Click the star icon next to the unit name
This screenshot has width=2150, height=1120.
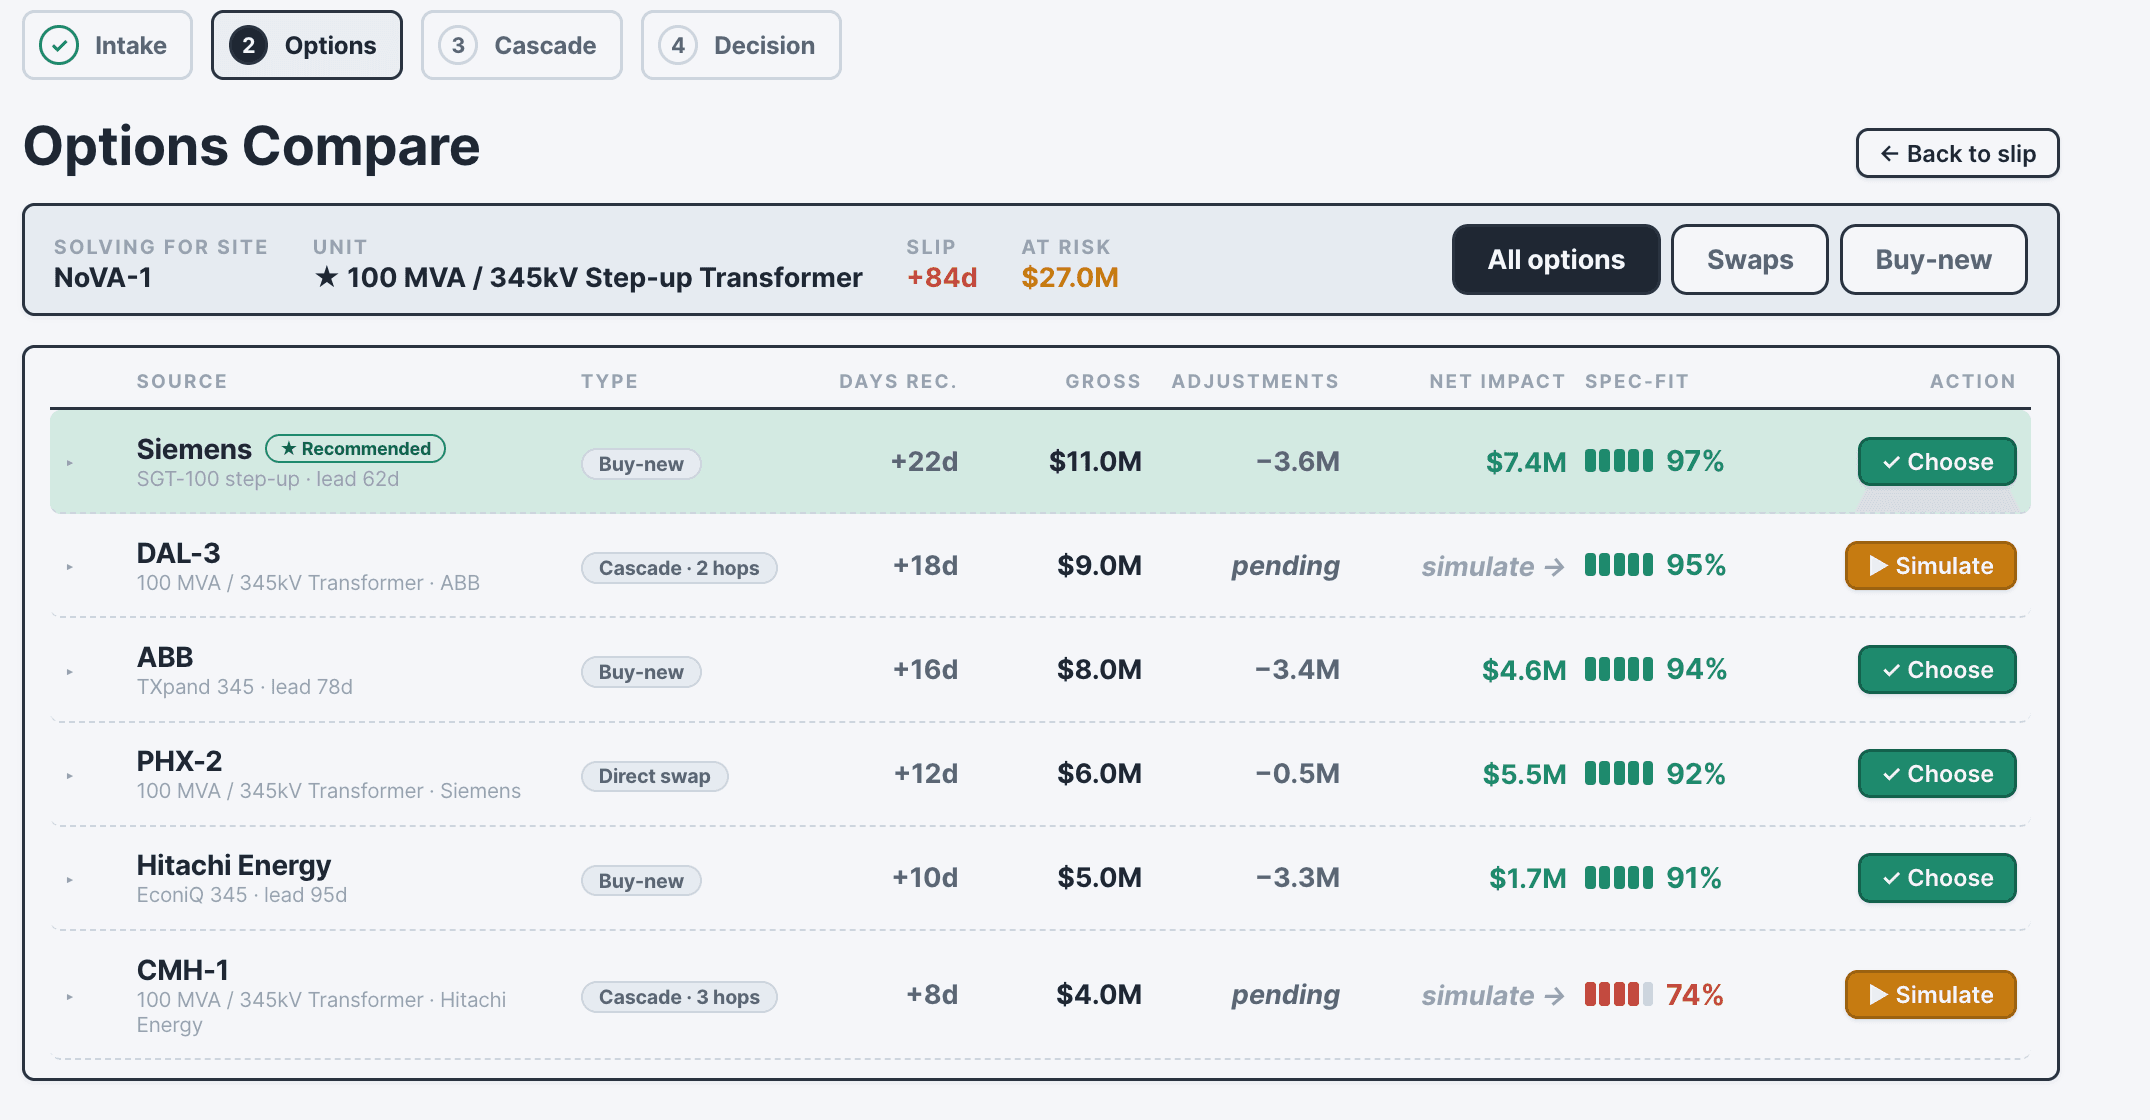coord(326,277)
